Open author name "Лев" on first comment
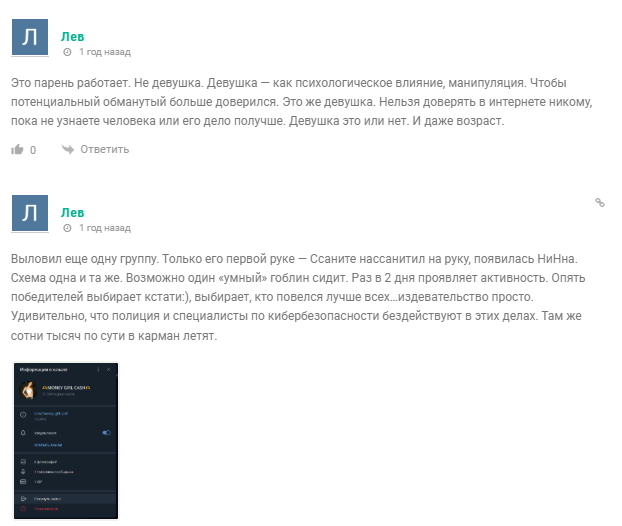Screen dimensions: 622x526 [x=72, y=36]
